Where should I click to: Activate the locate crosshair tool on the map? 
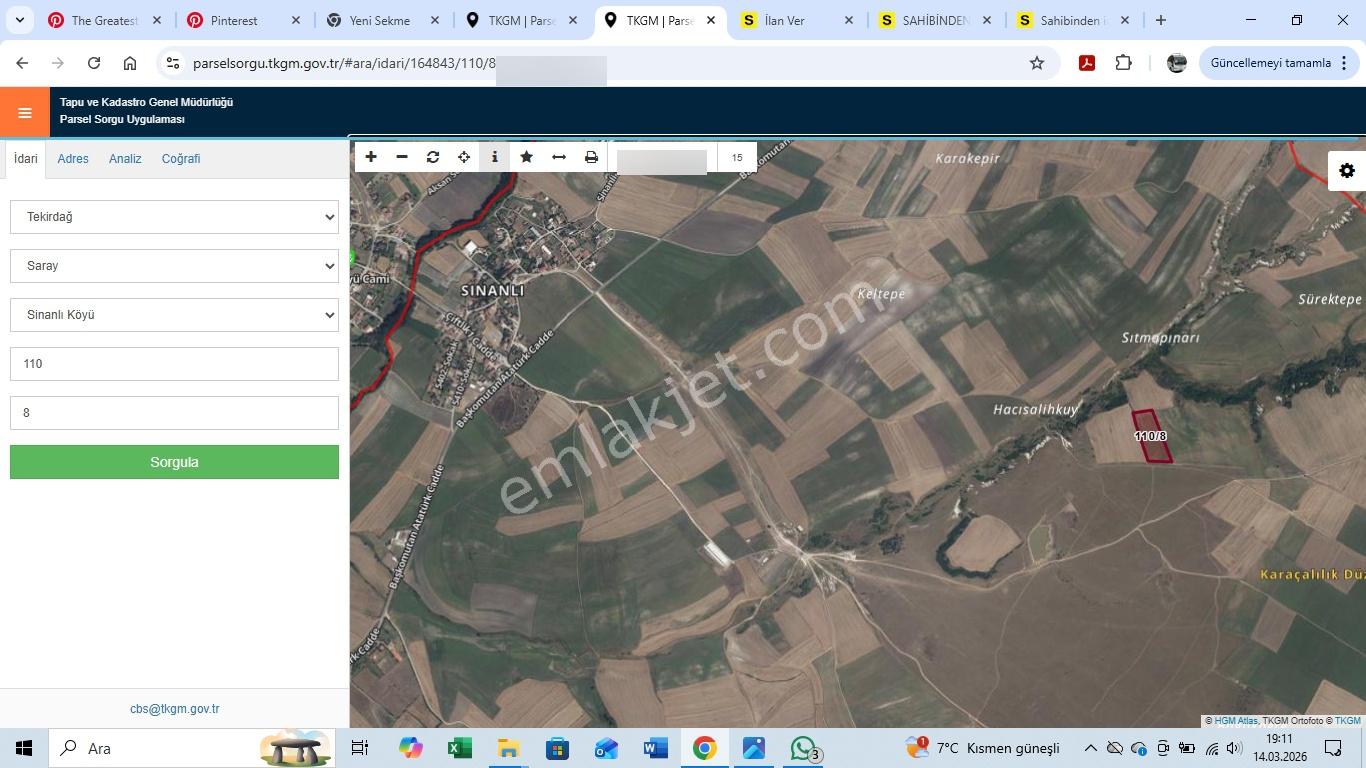click(x=464, y=157)
